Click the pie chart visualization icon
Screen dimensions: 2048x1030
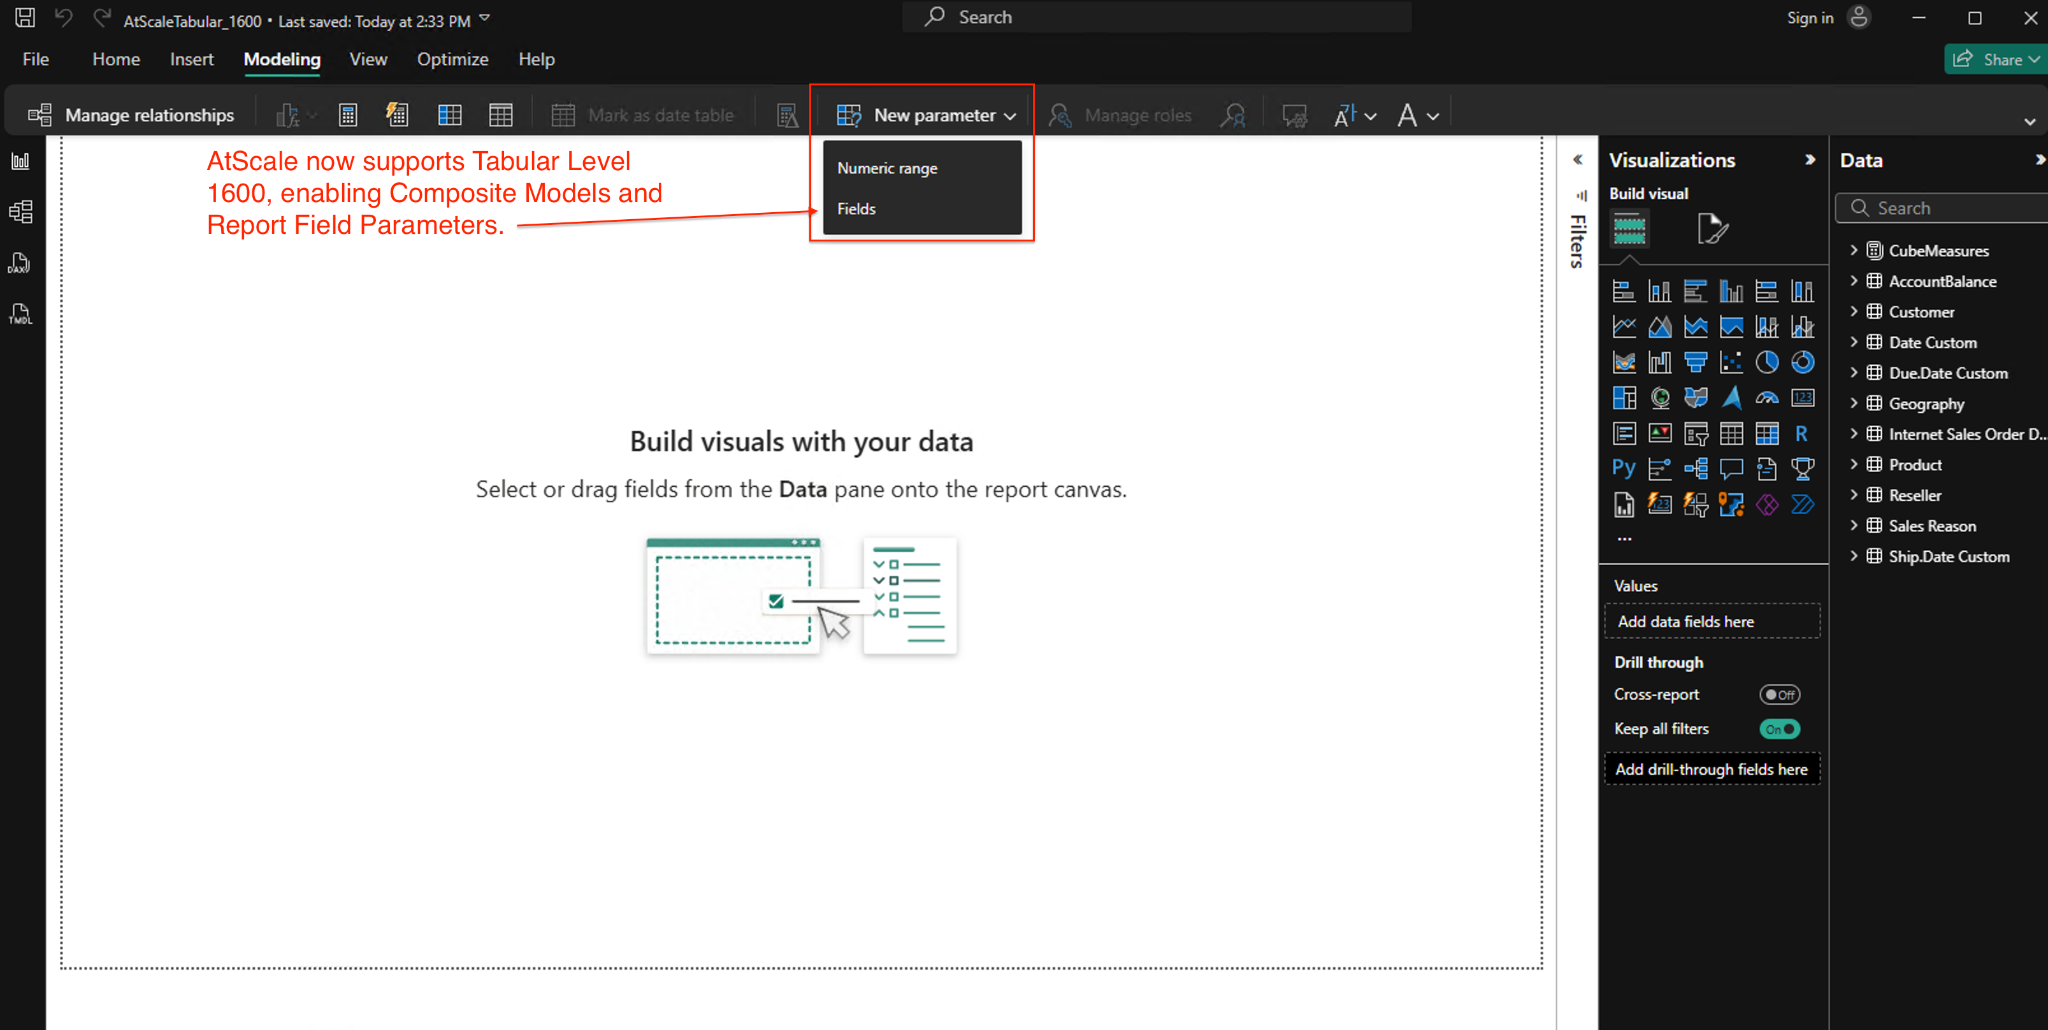1767,362
